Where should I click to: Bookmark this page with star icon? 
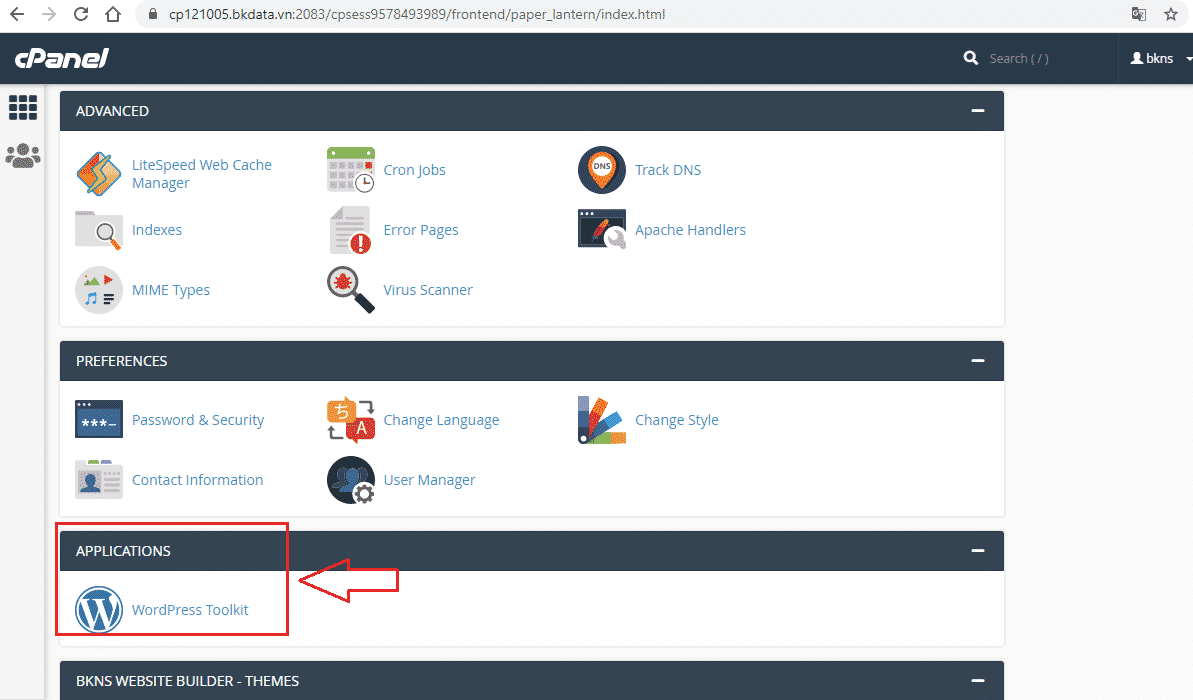pyautogui.click(x=1171, y=14)
